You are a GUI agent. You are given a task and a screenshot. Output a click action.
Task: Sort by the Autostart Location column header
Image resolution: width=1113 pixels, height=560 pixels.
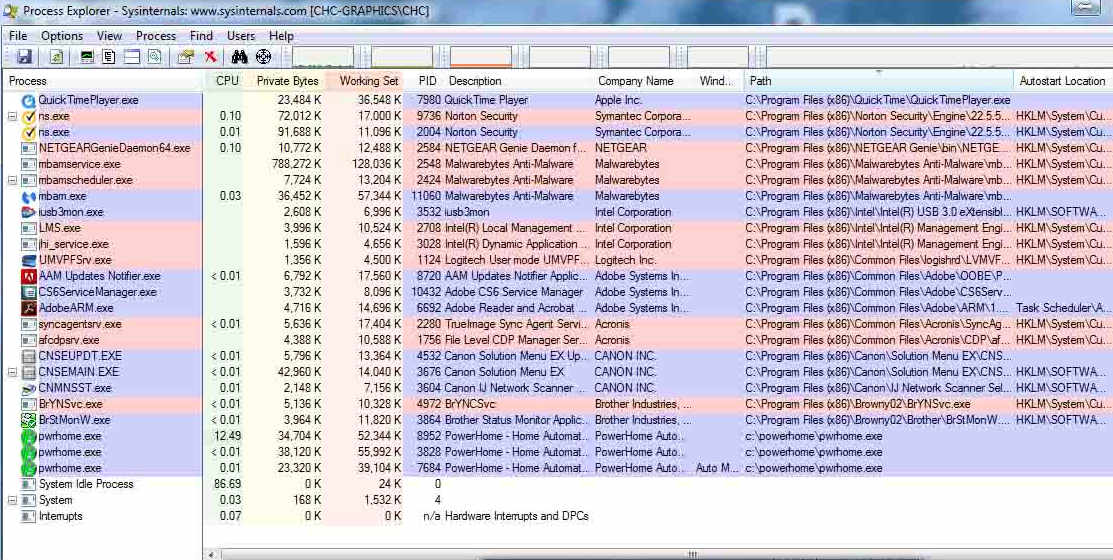click(1063, 81)
